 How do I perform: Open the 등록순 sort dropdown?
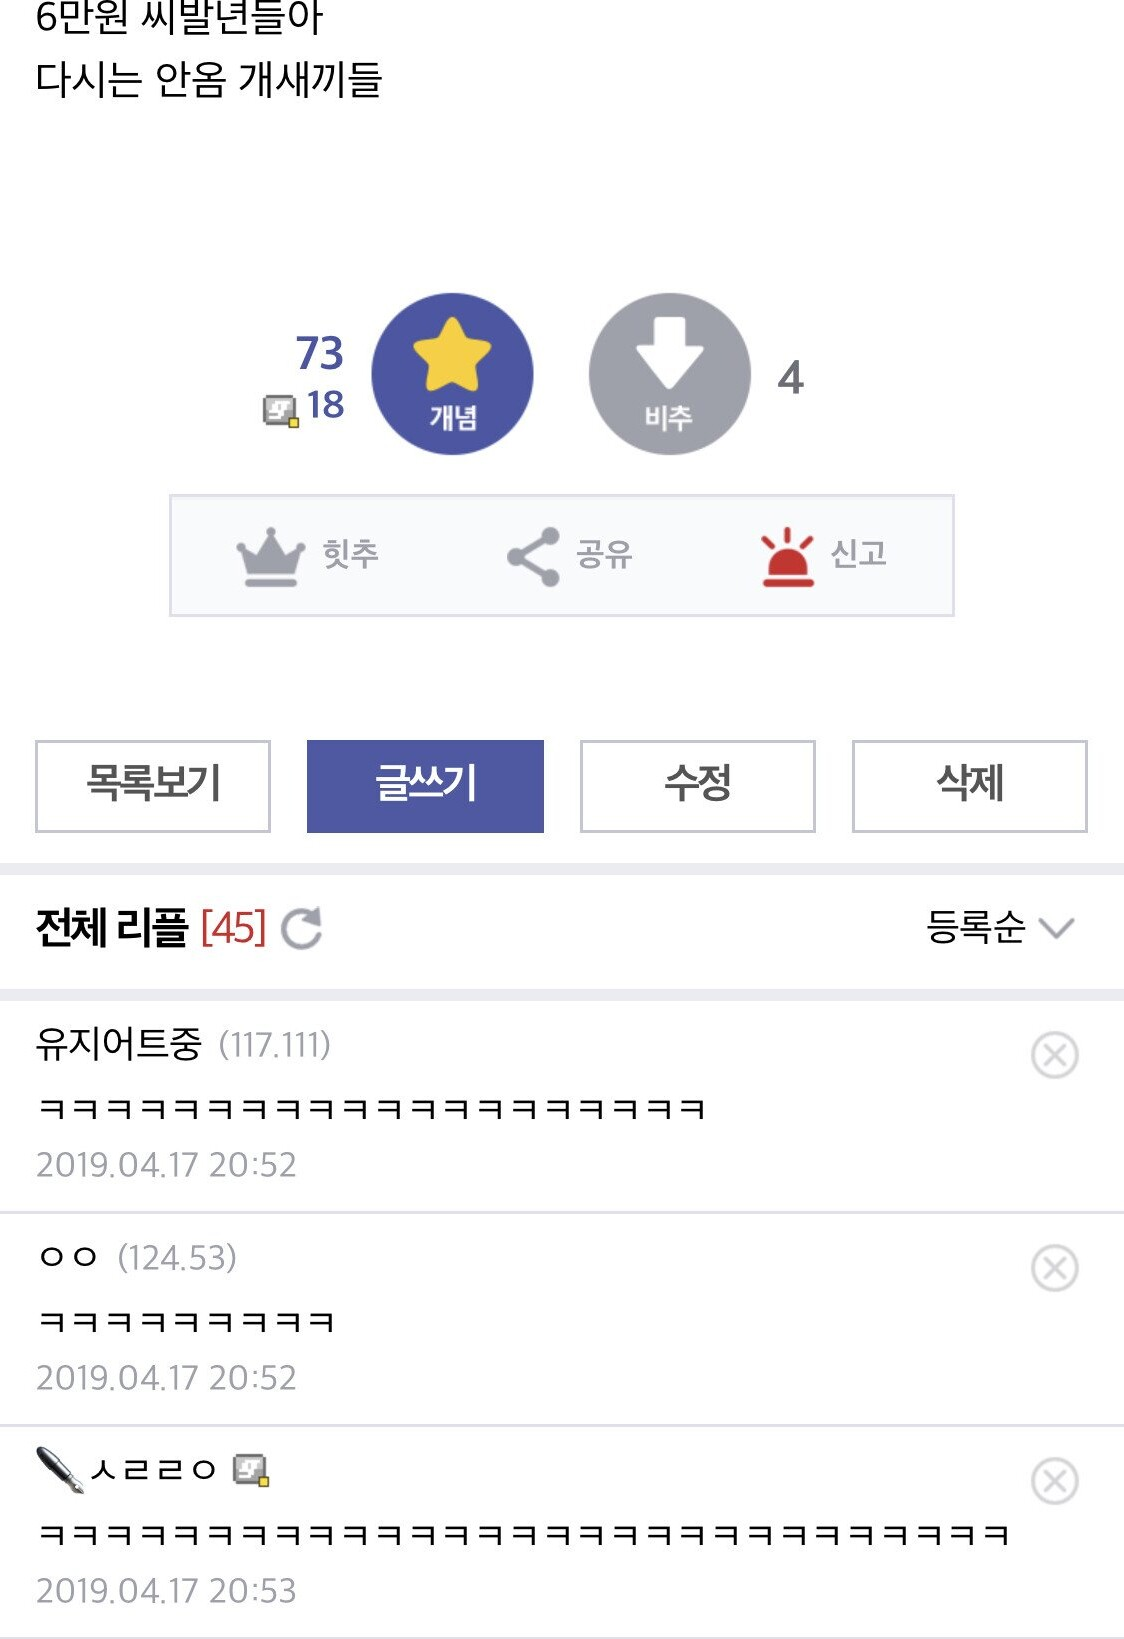(x=976, y=927)
